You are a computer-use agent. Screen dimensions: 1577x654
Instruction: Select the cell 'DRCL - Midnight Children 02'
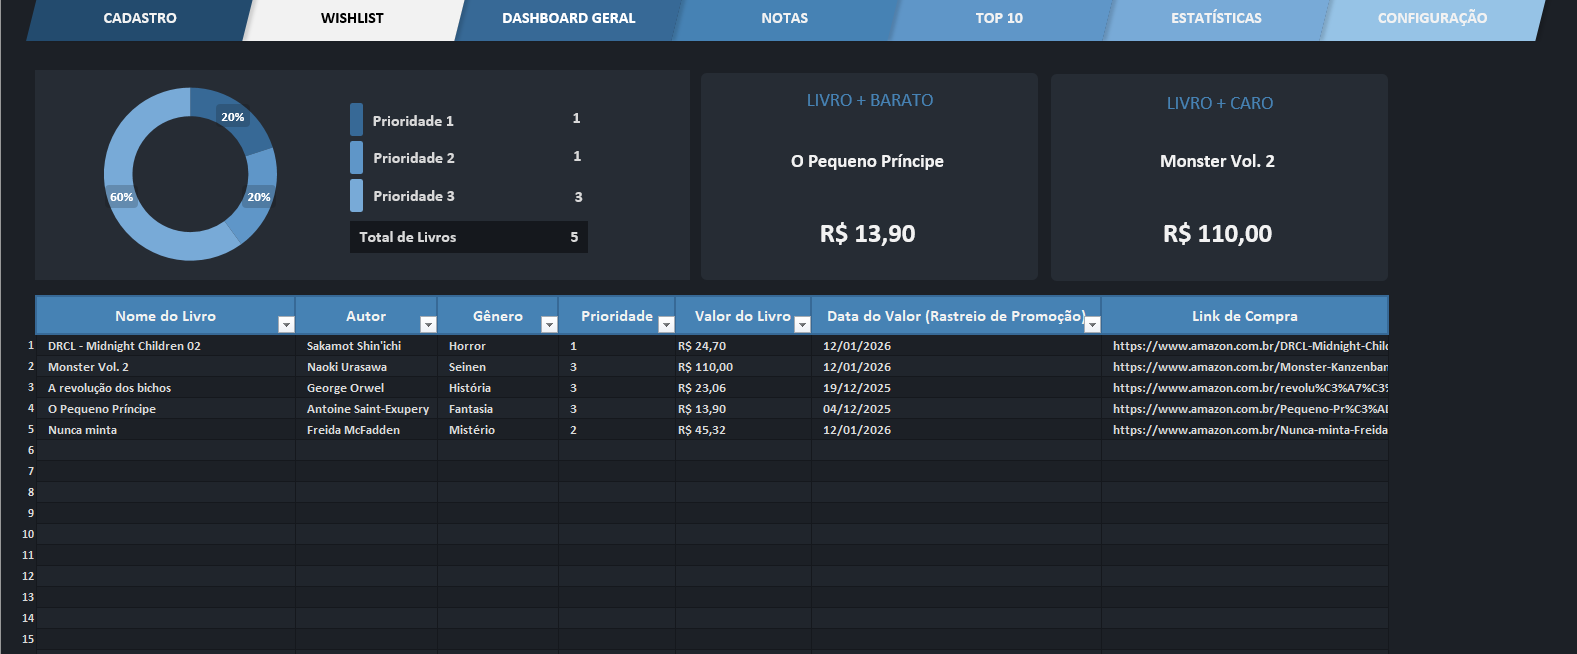click(x=166, y=346)
